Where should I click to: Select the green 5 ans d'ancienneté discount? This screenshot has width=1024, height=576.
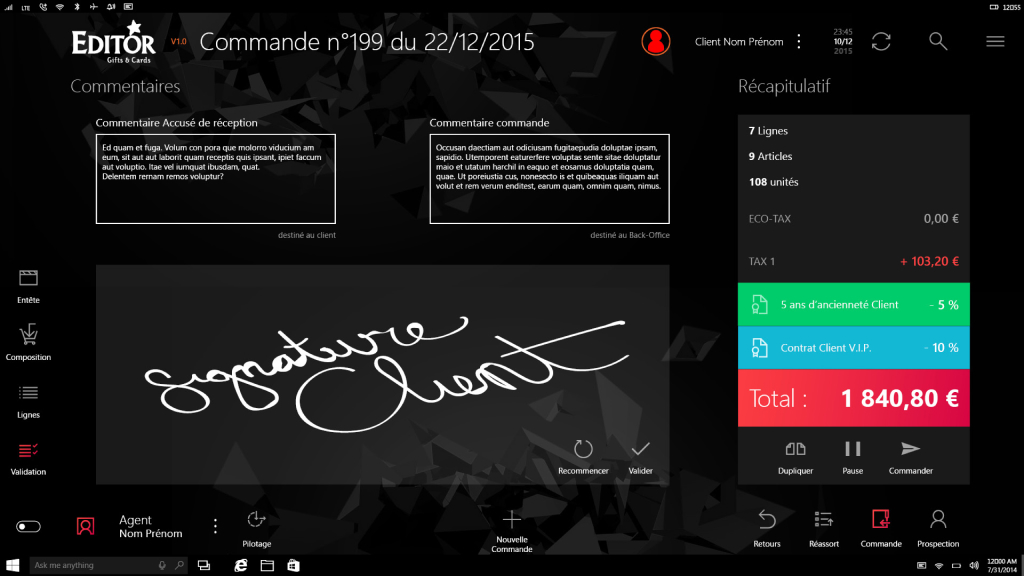pos(854,304)
